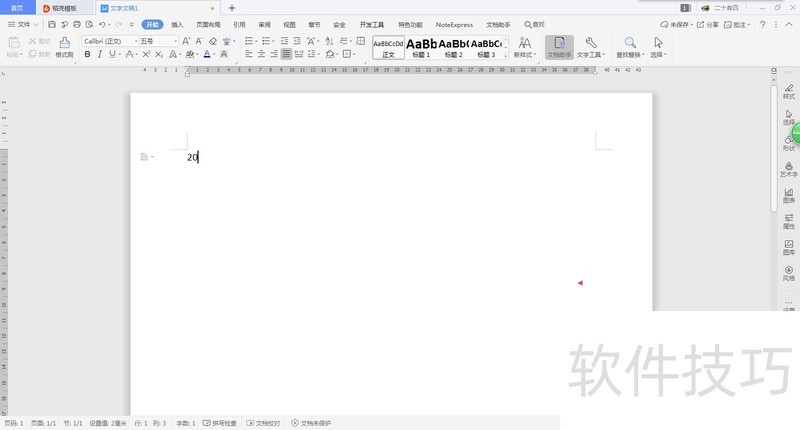Apply subscript X₂ formatting
This screenshot has height=430, width=800.
pos(159,54)
